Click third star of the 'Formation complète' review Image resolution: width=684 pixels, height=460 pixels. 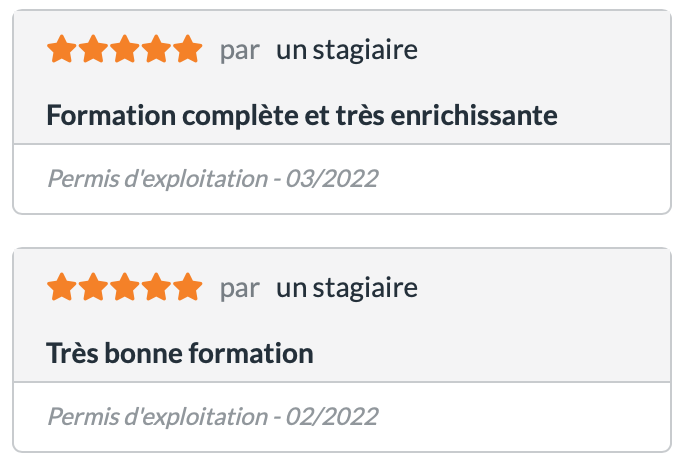click(x=125, y=50)
